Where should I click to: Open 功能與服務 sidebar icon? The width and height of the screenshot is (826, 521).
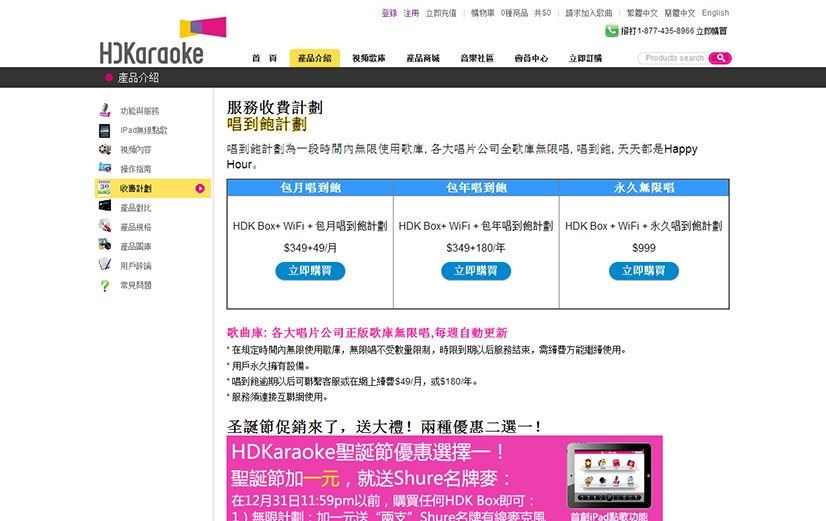click(104, 111)
